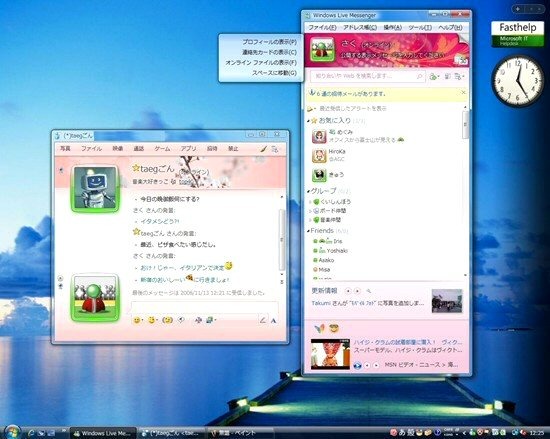Open the invitation mail notification link

tap(351, 94)
